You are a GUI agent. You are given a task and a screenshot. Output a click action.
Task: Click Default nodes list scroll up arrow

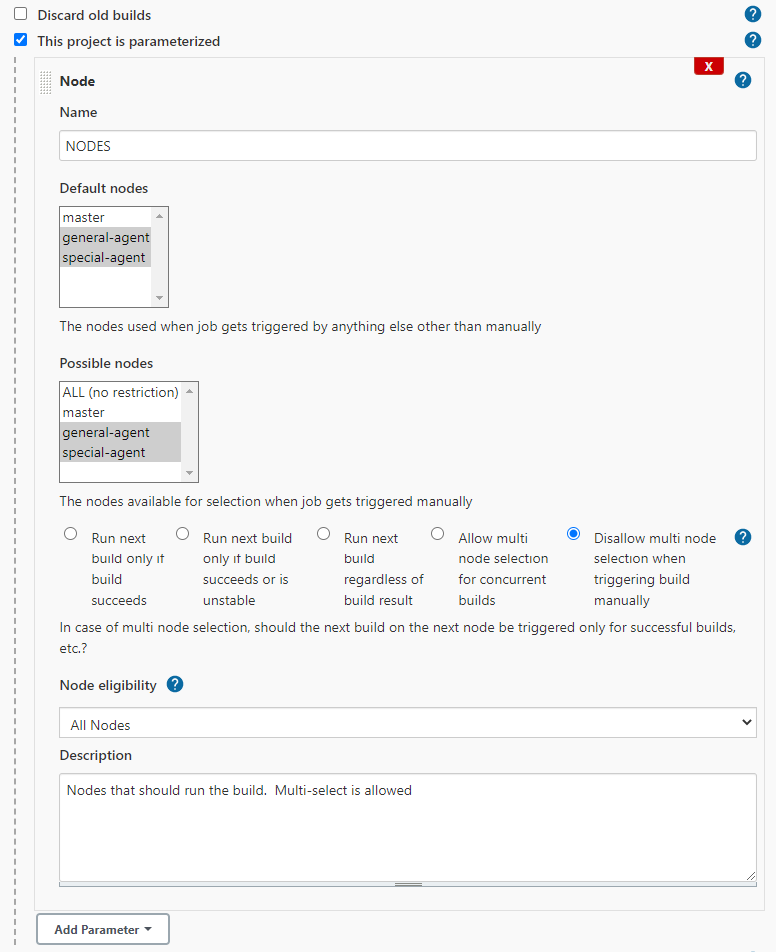(x=159, y=216)
